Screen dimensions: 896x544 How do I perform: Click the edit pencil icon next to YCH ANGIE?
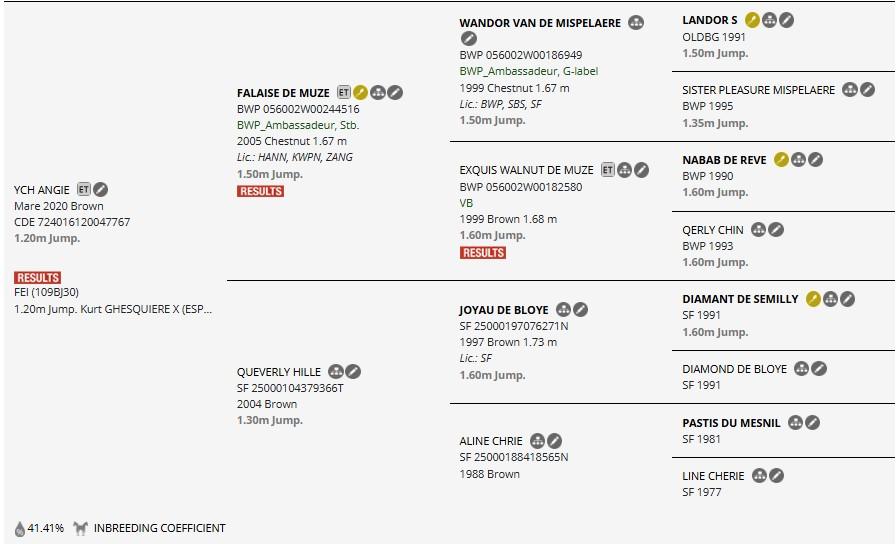[x=101, y=189]
